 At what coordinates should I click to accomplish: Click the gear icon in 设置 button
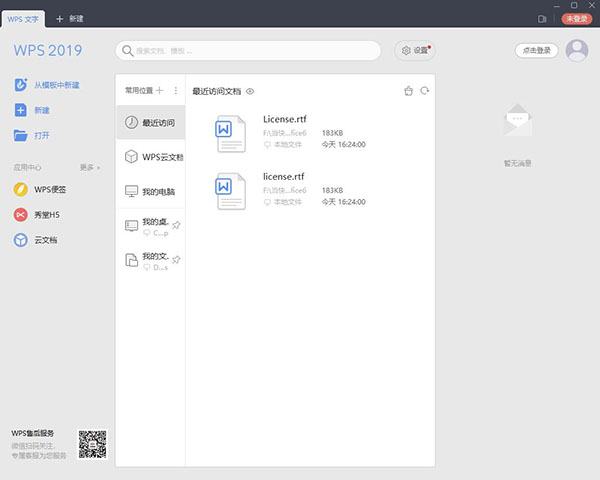[406, 50]
